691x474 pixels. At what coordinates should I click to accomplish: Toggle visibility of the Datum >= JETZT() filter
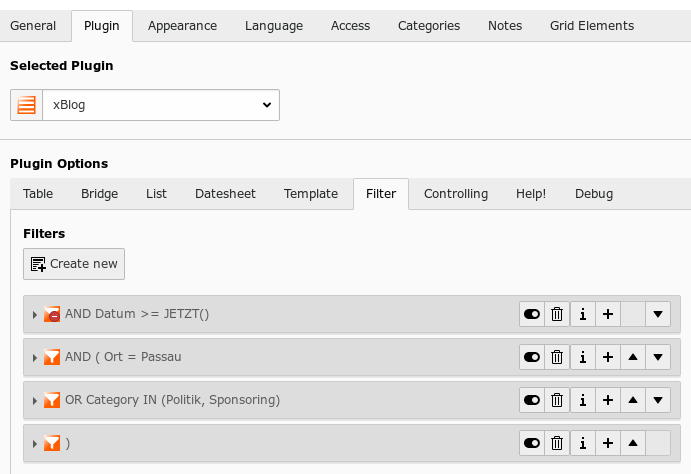click(x=532, y=314)
